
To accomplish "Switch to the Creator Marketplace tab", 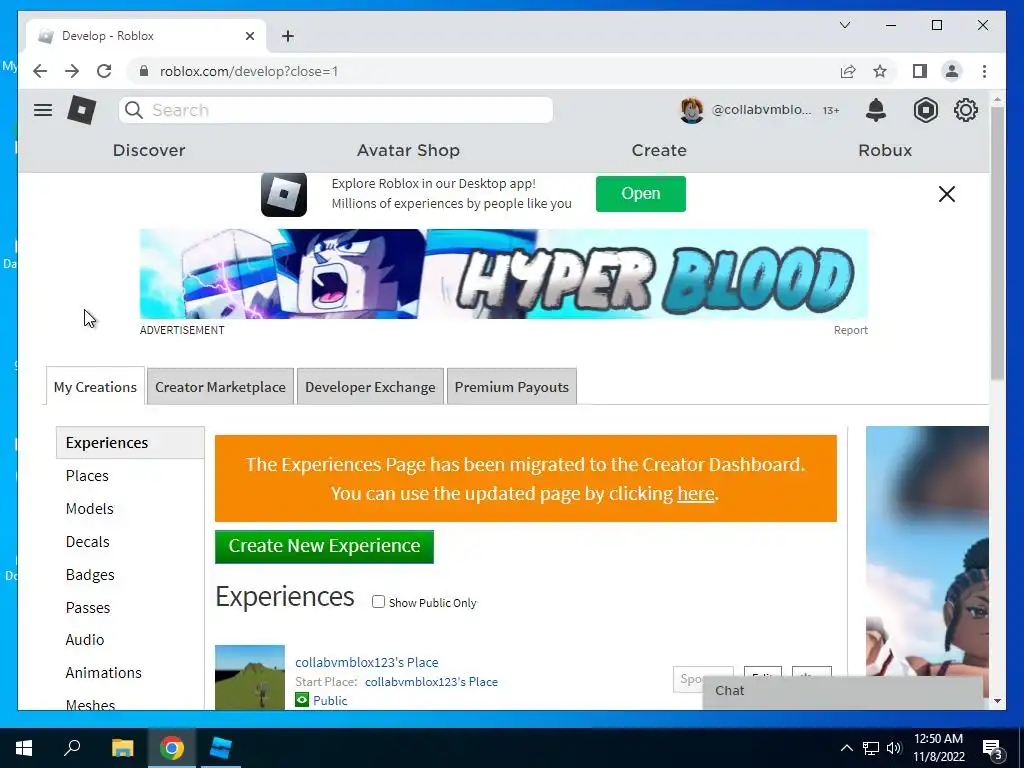I will (x=220, y=387).
